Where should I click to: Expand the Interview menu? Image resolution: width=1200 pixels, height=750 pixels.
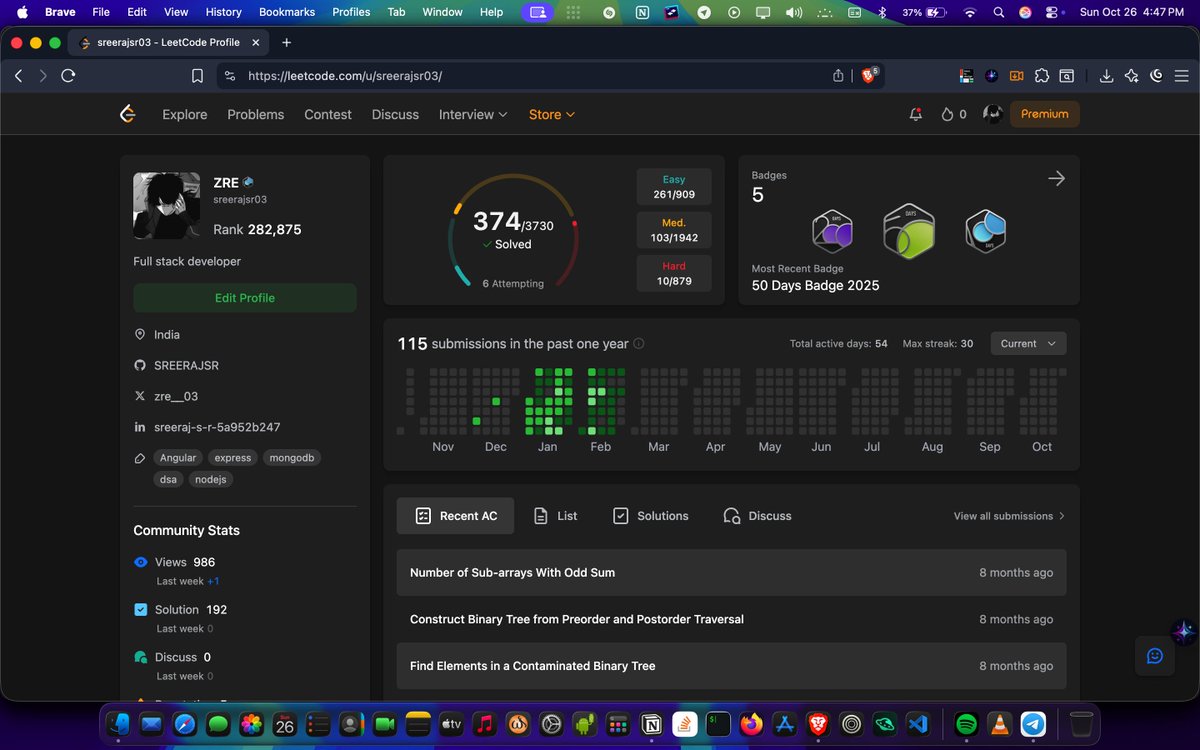[473, 114]
